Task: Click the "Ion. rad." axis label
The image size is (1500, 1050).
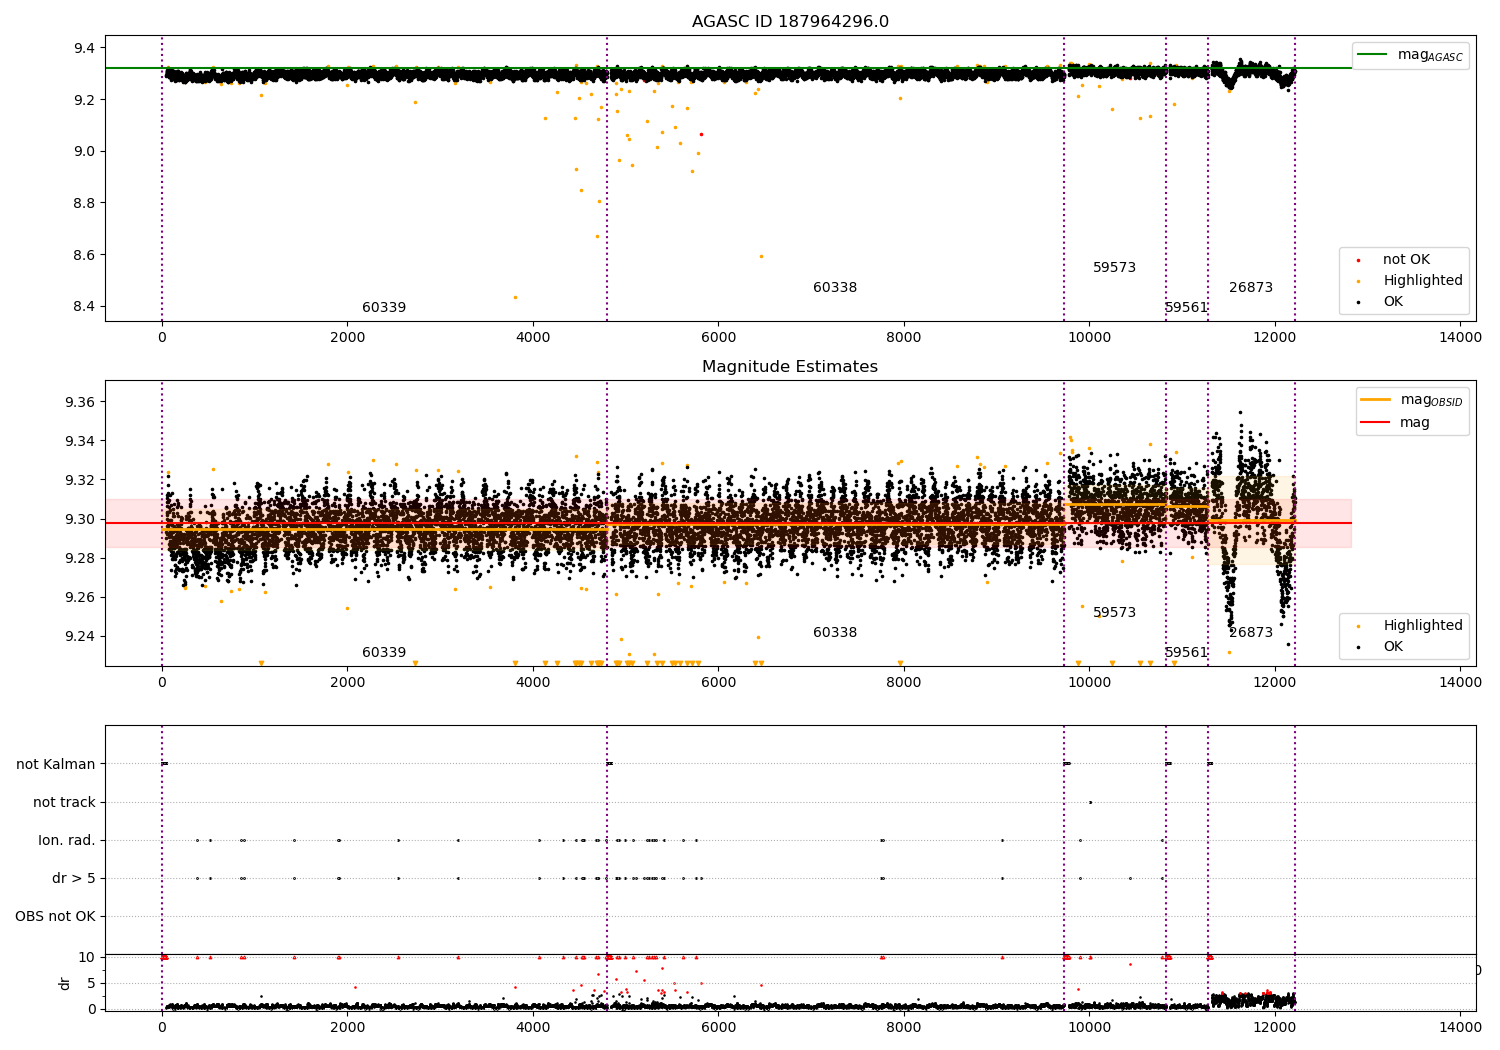Action: [67, 840]
